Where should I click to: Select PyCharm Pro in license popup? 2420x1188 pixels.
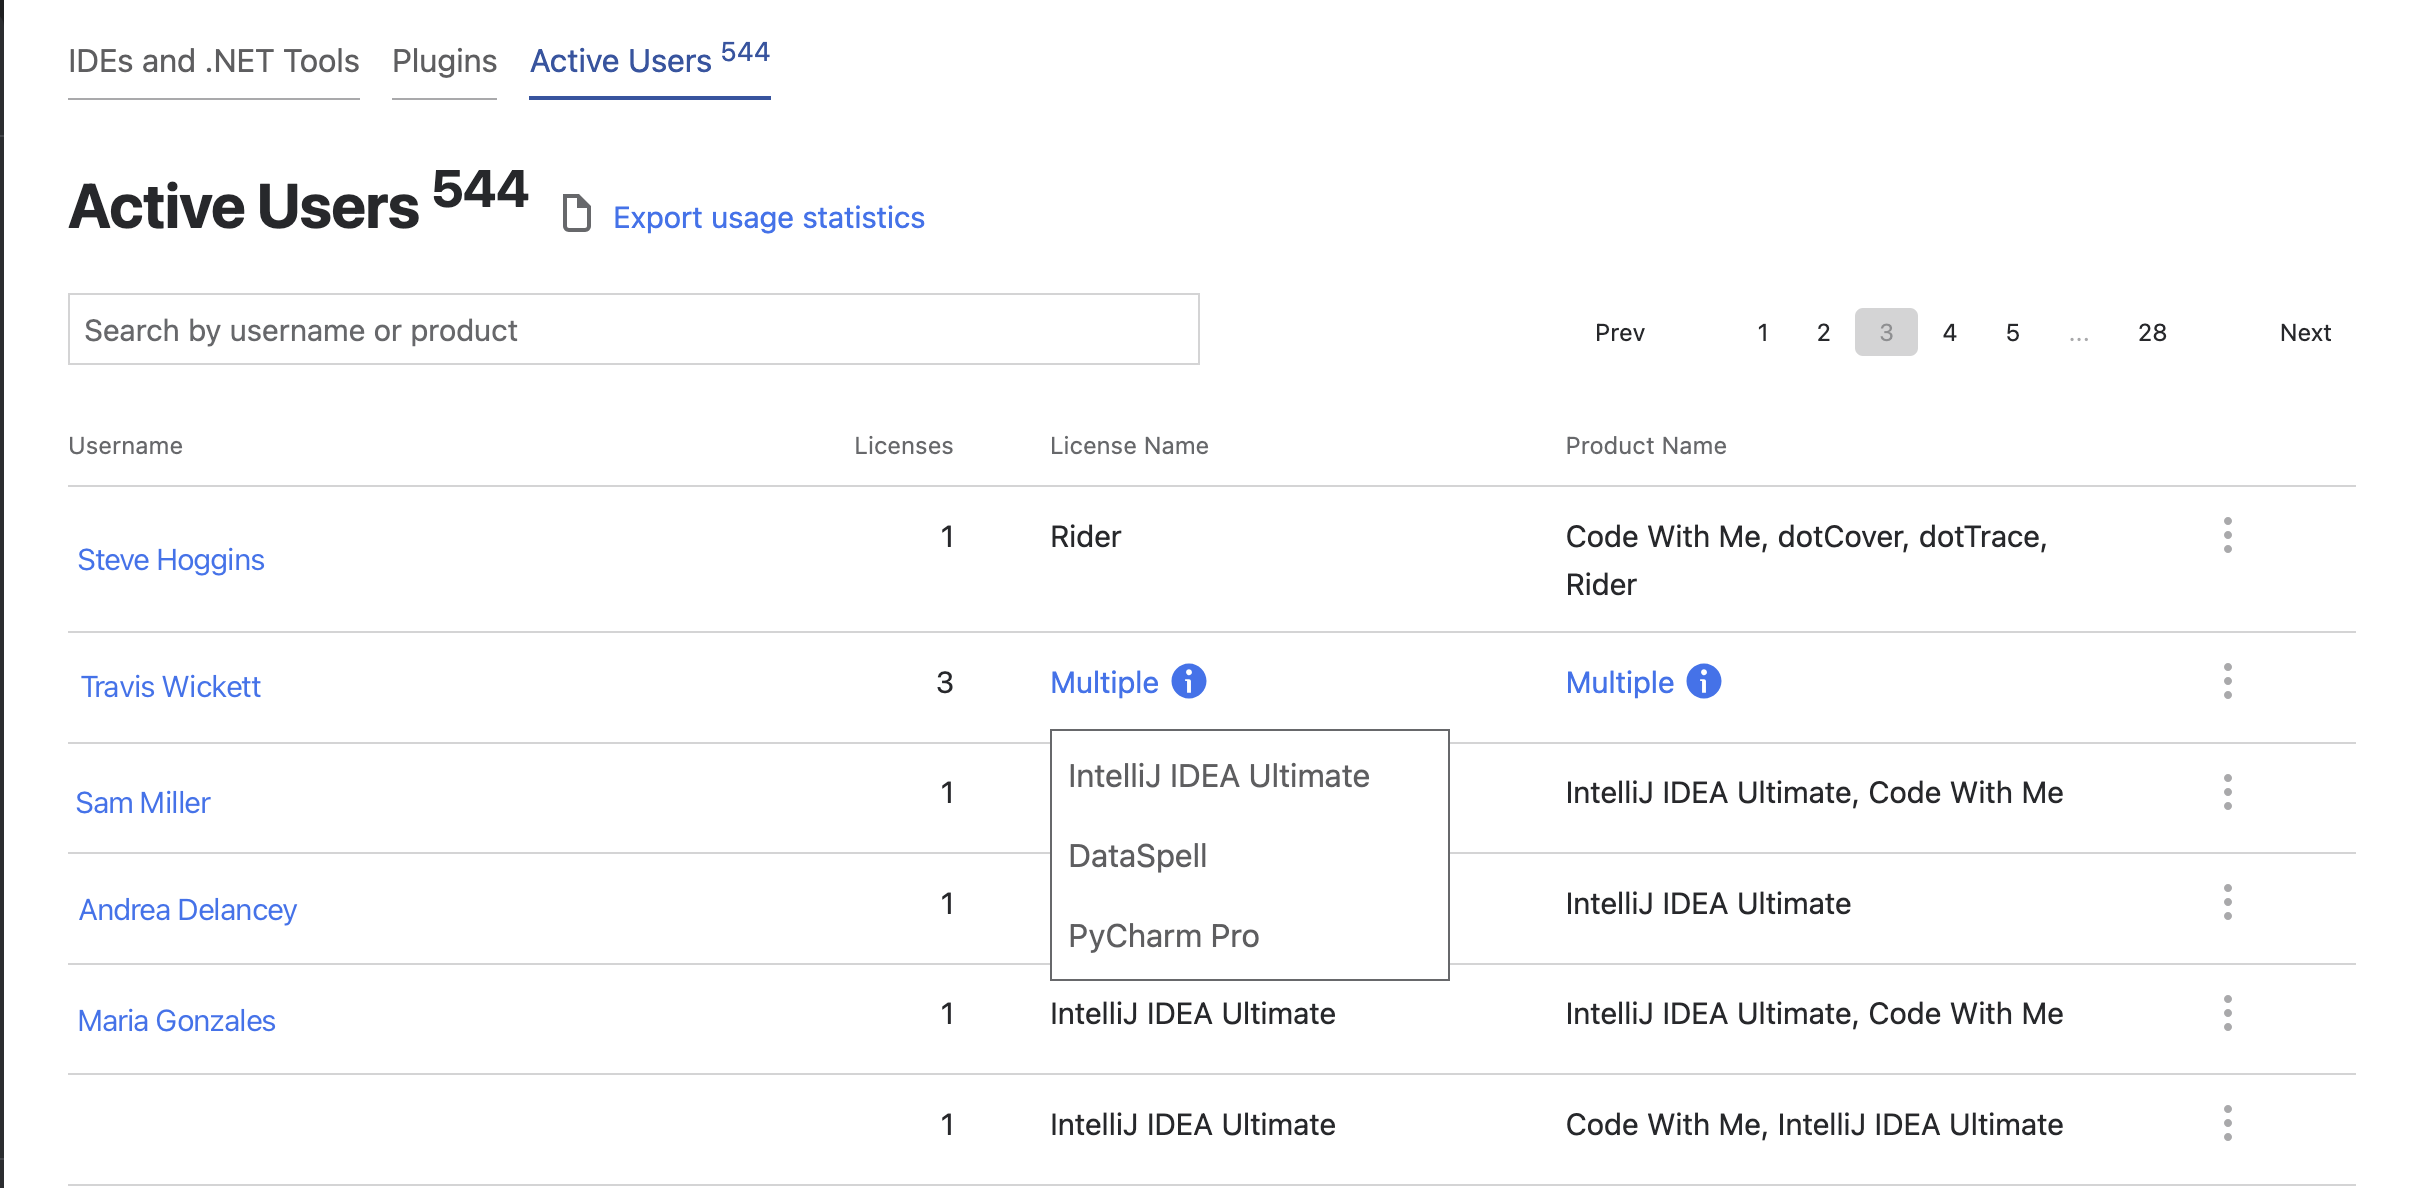tap(1163, 936)
